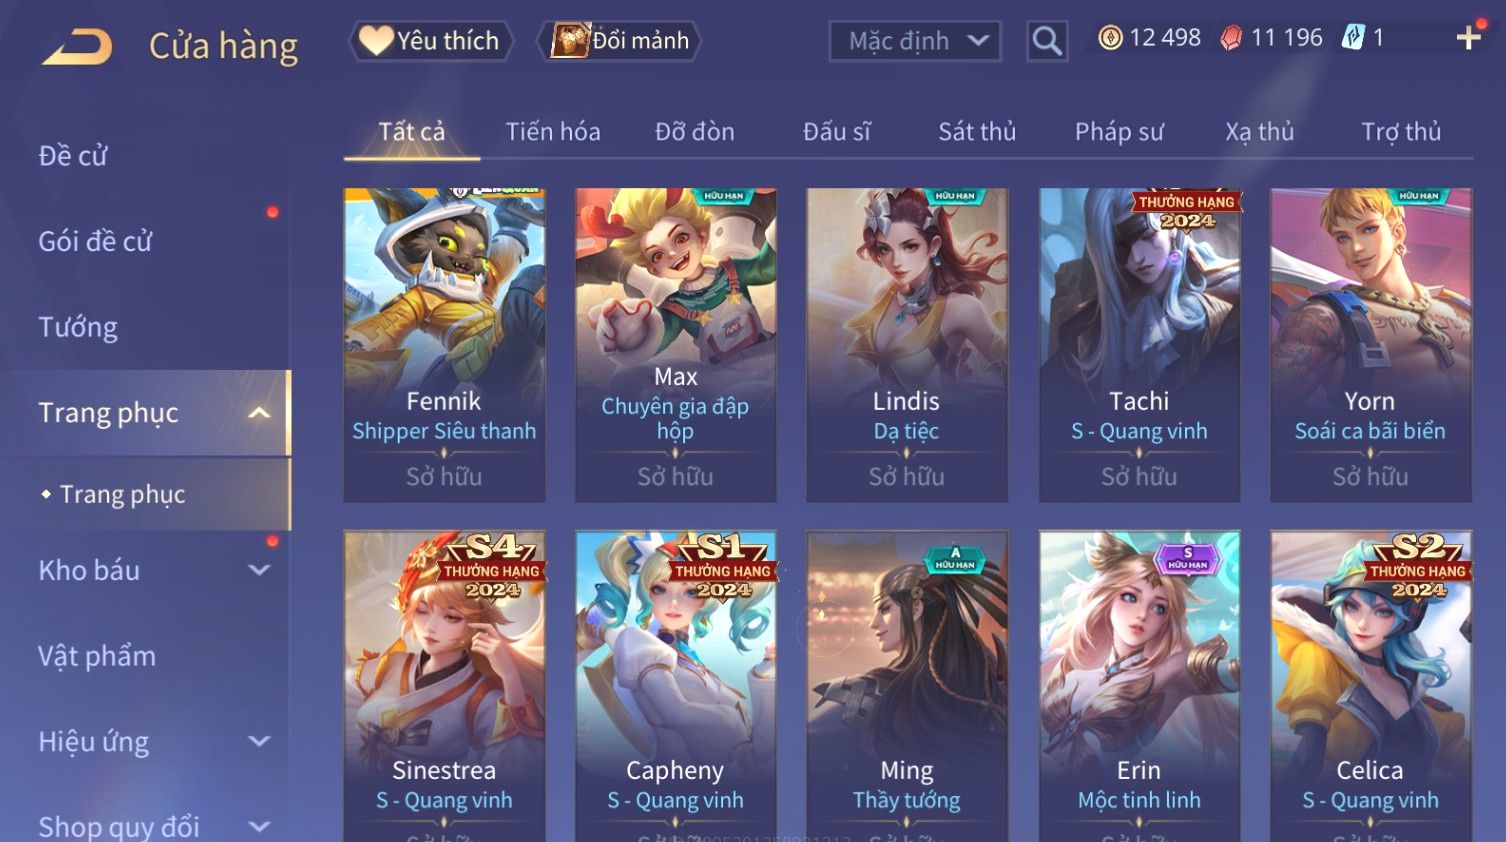Expand the Hiệu ứng sidebar section
1506x842 pixels.
pyautogui.click(x=259, y=741)
